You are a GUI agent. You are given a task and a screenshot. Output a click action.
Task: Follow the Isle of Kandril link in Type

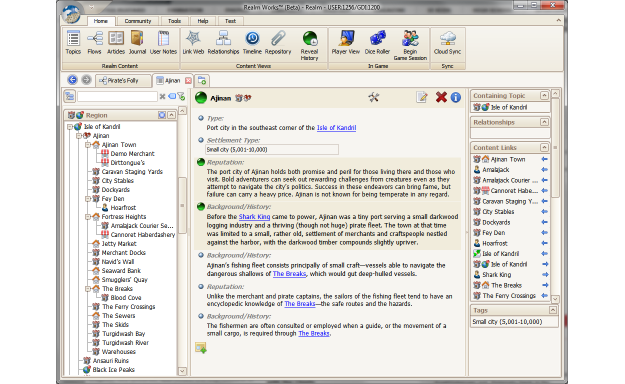(x=336, y=128)
